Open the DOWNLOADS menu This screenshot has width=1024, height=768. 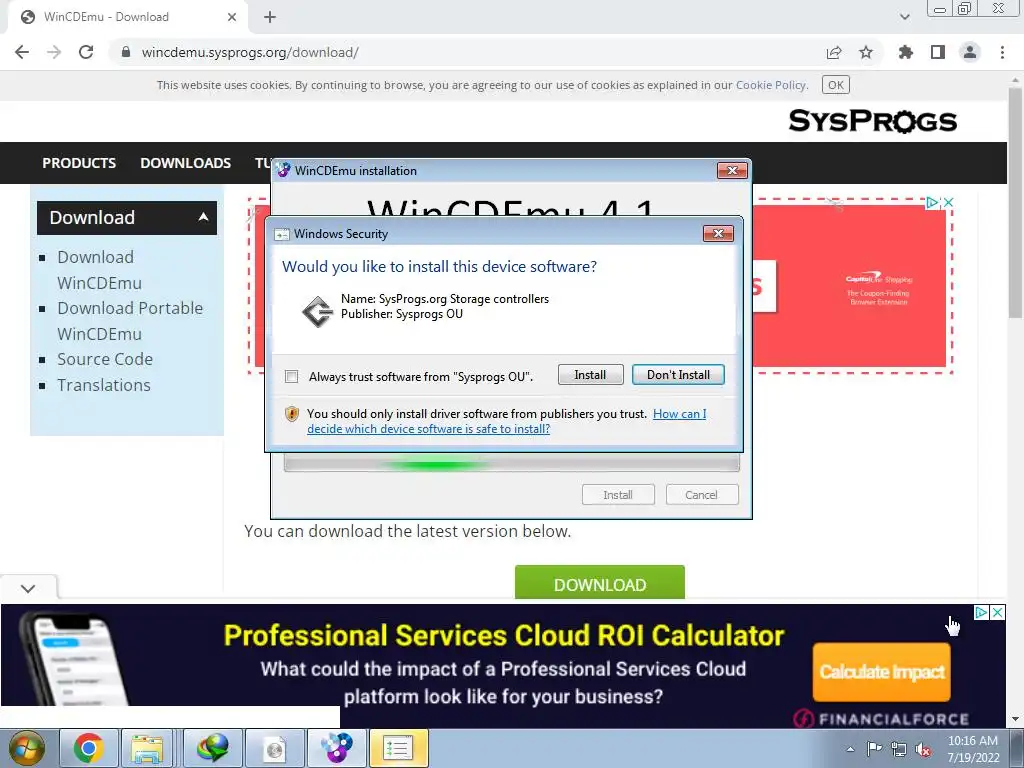coord(185,163)
